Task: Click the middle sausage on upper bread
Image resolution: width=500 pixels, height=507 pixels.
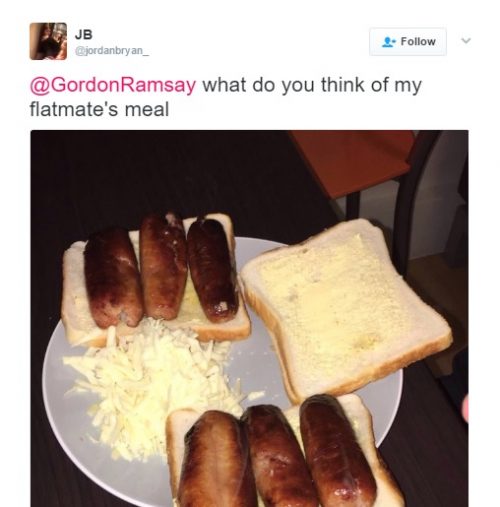Action: [x=163, y=265]
